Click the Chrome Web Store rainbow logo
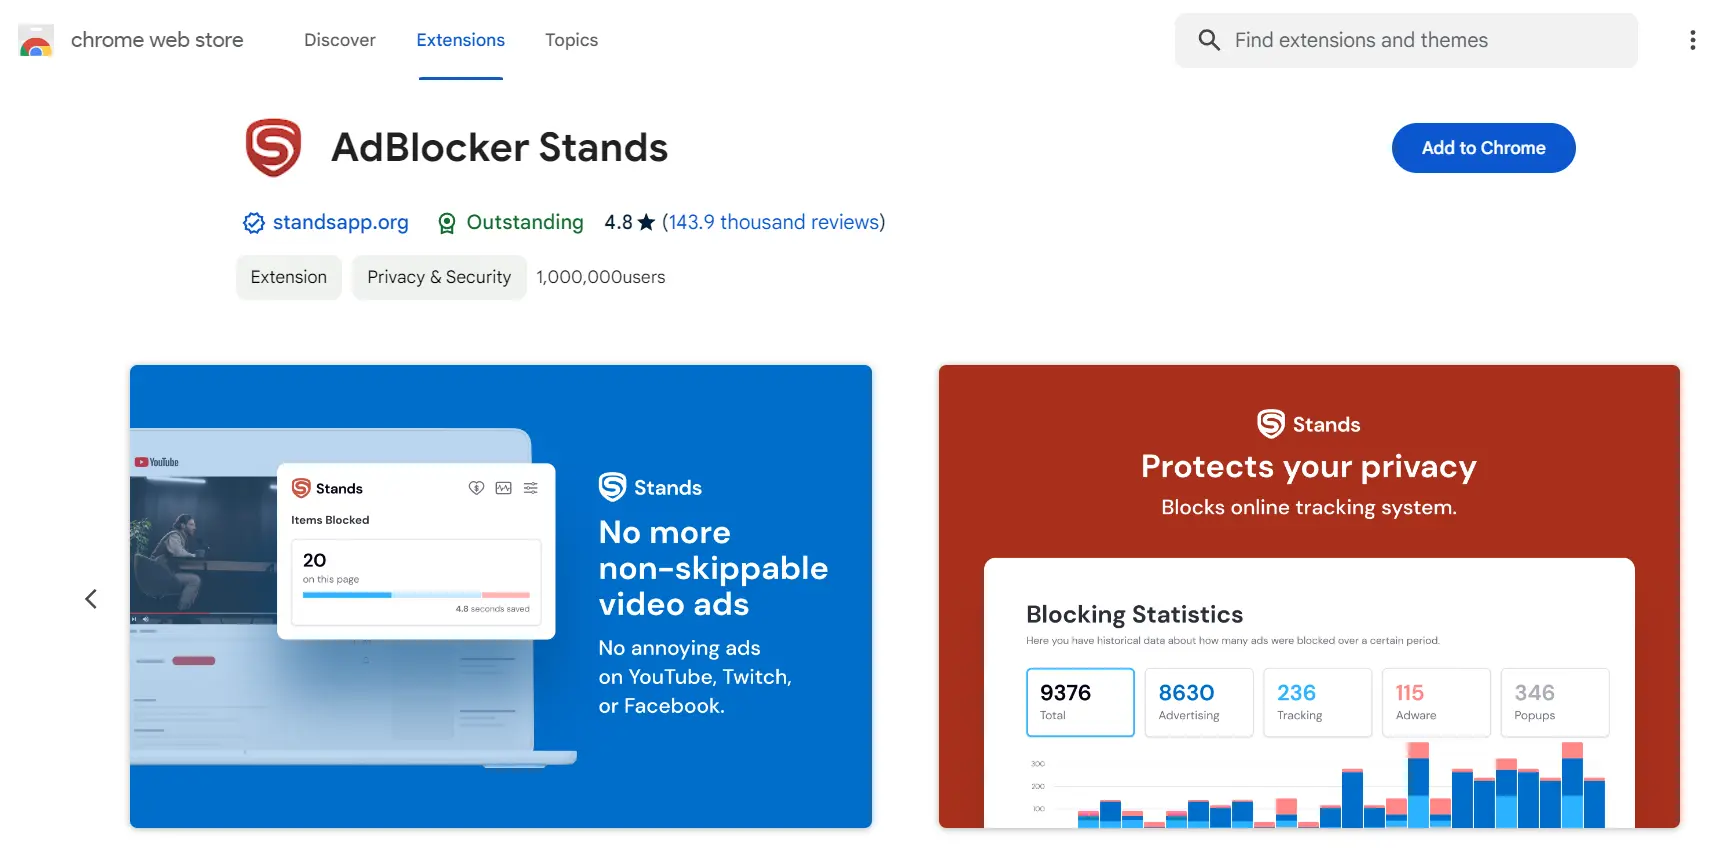 (36, 41)
